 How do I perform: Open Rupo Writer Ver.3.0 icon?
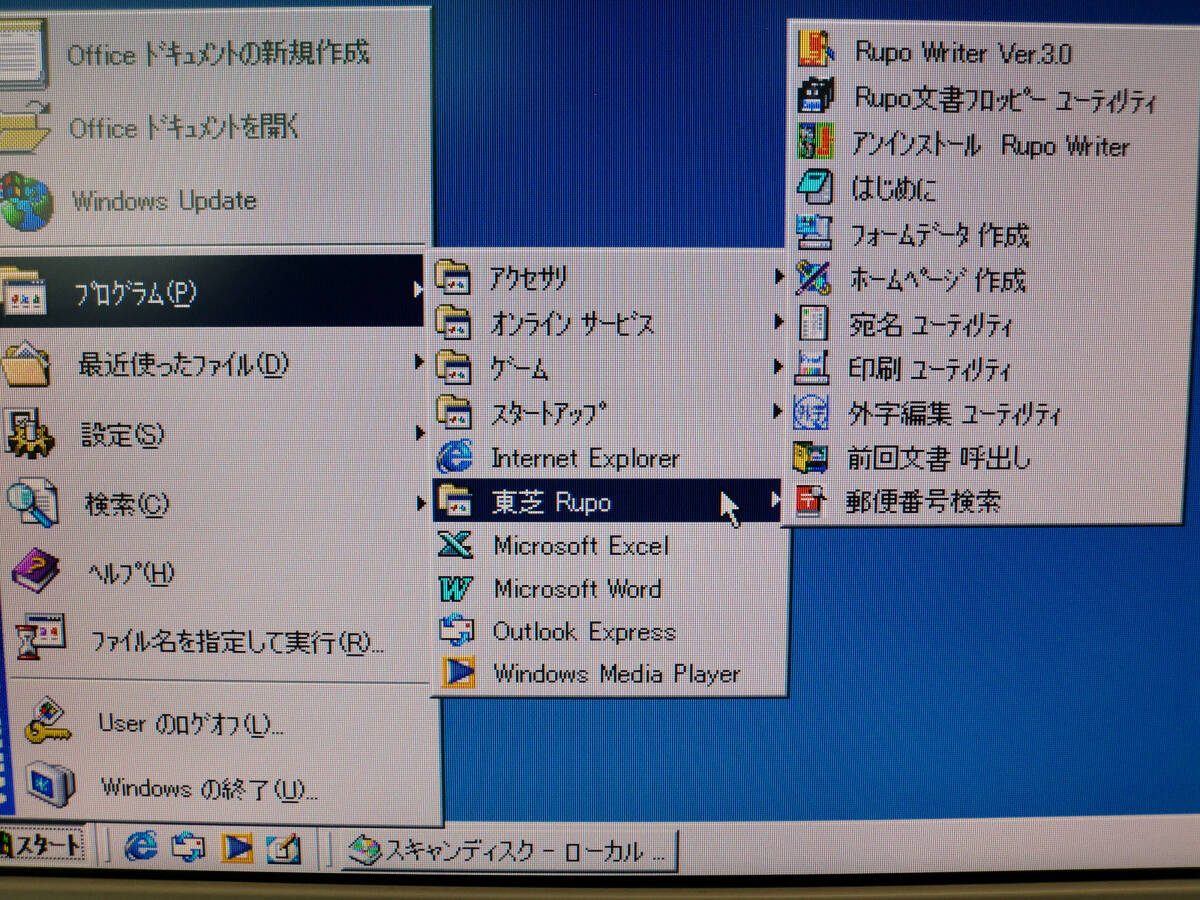(x=816, y=50)
